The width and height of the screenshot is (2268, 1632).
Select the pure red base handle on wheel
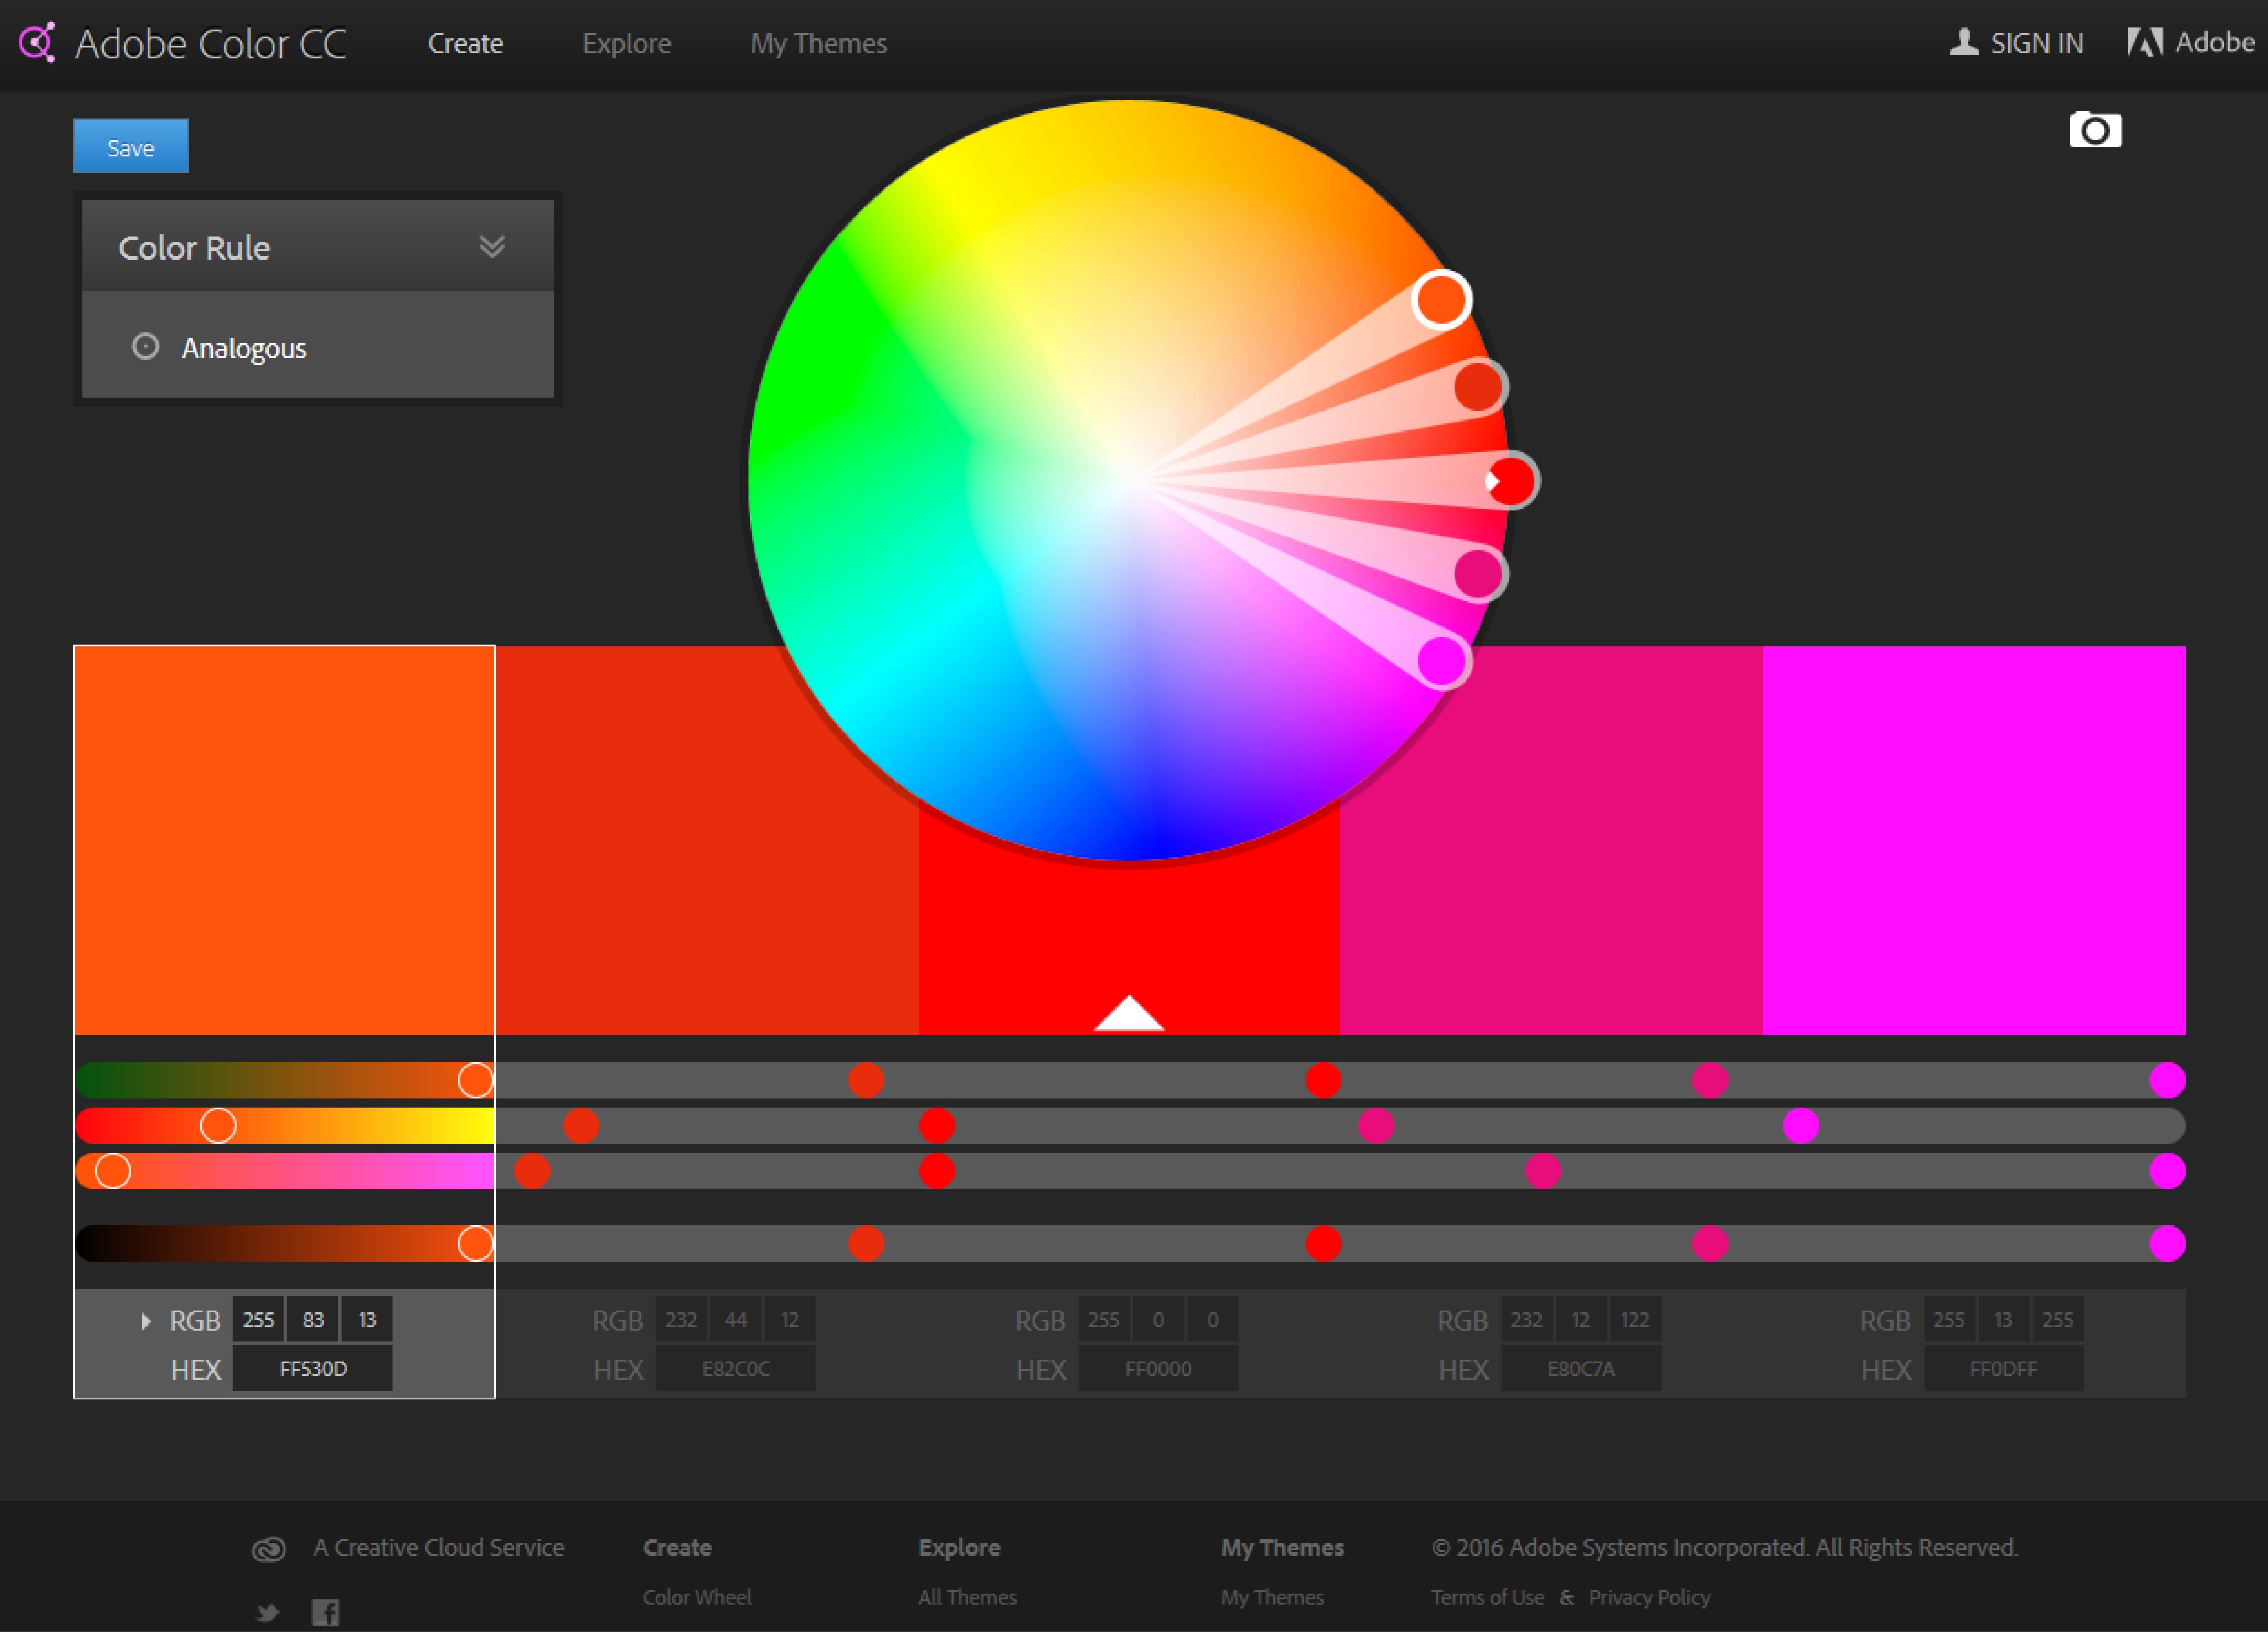pos(1511,481)
